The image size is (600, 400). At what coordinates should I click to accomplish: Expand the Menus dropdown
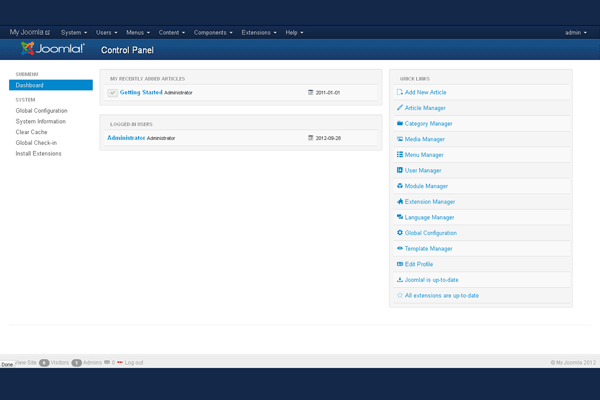pos(138,33)
